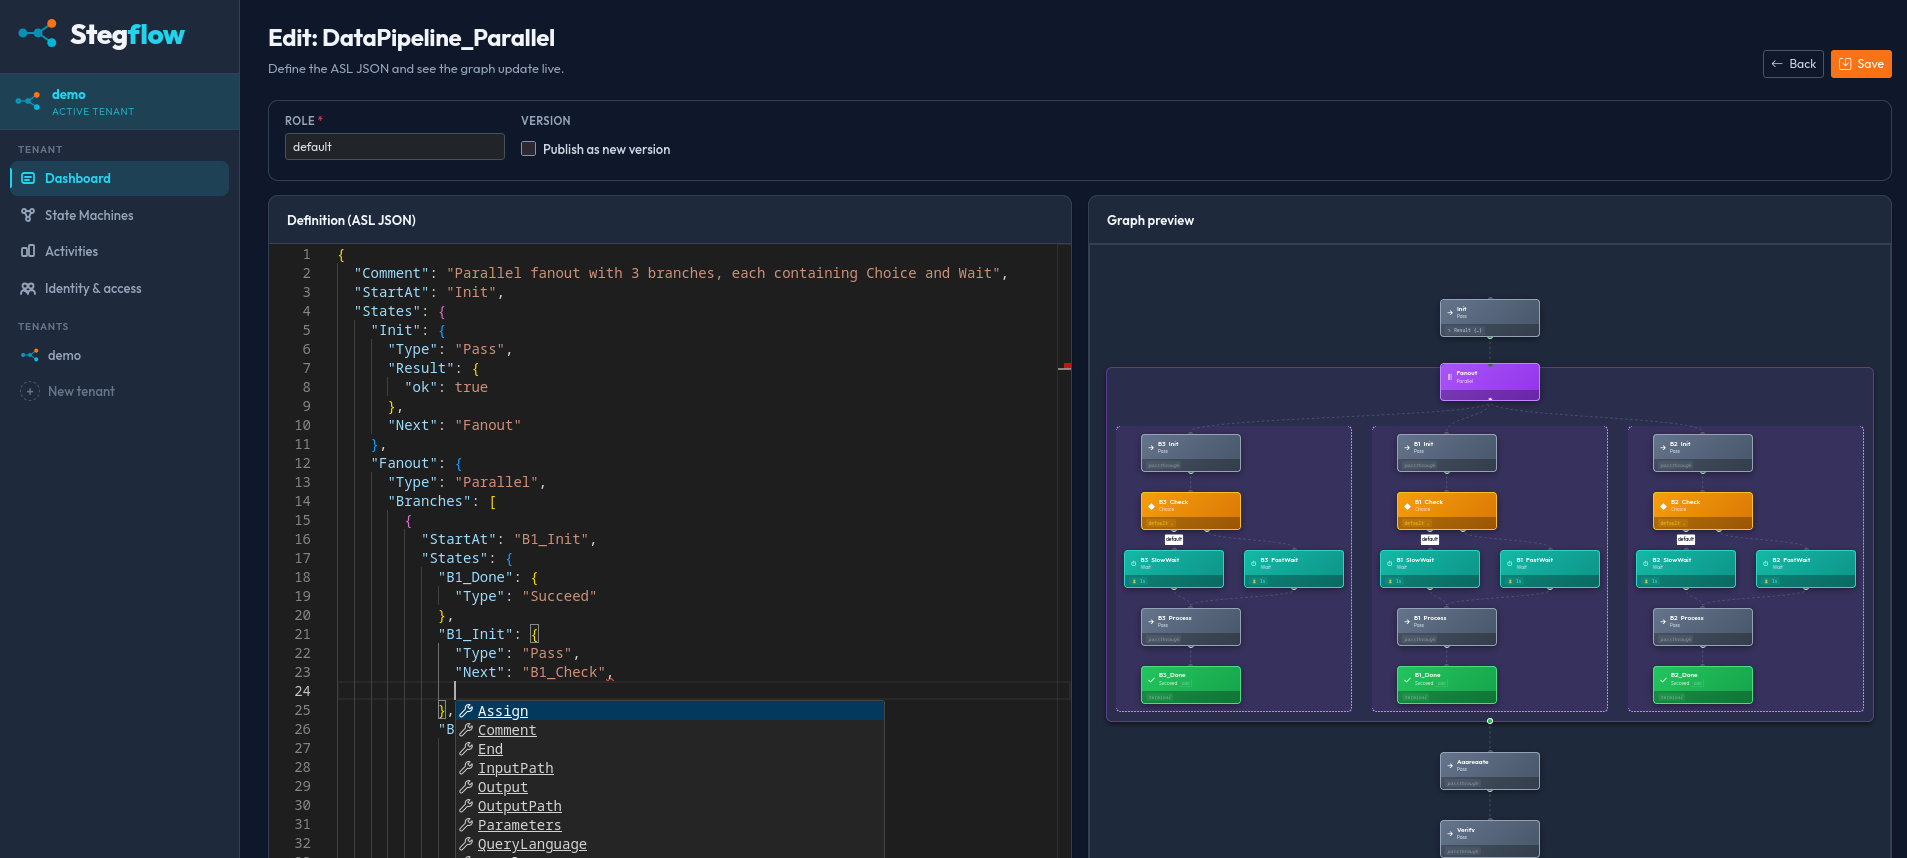Click the "Comment" line in the JSON editor

pyautogui.click(x=681, y=273)
